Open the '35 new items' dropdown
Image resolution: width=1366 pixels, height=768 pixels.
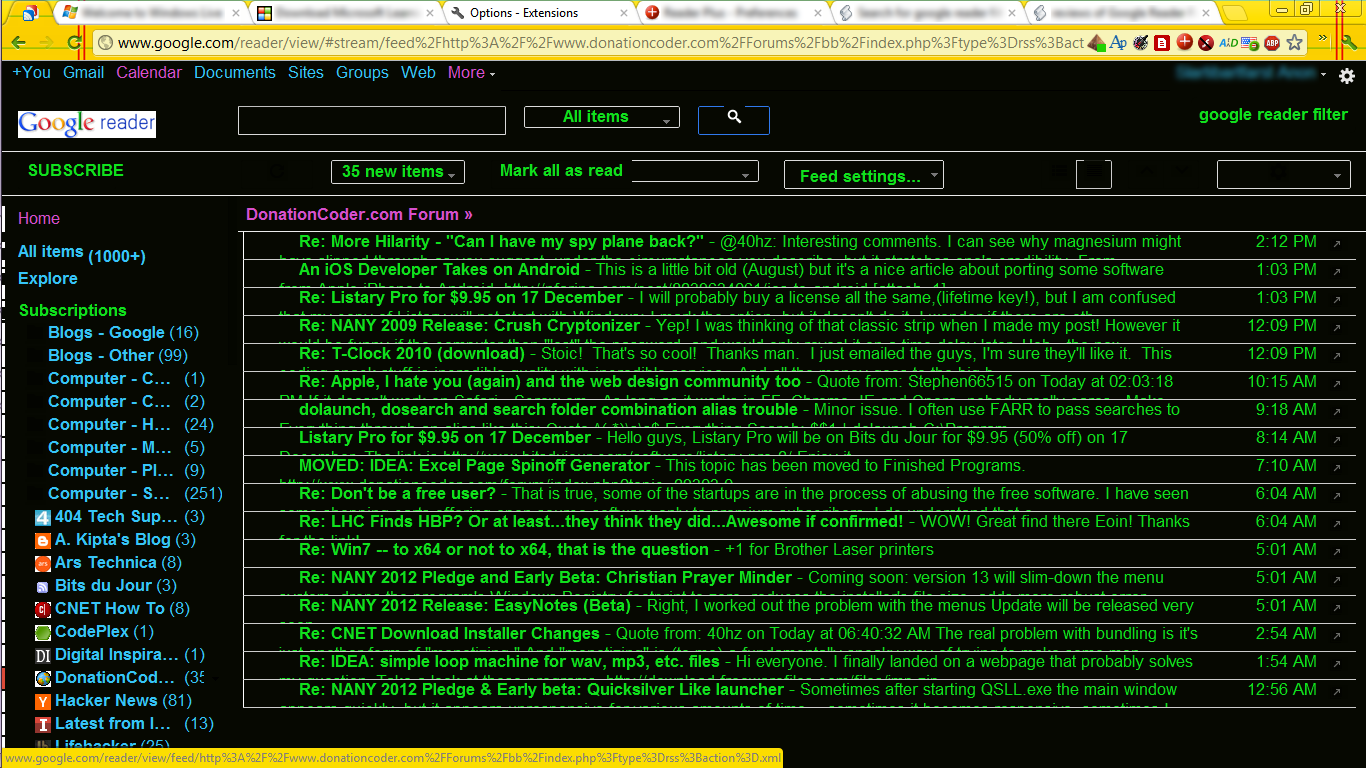click(x=398, y=172)
